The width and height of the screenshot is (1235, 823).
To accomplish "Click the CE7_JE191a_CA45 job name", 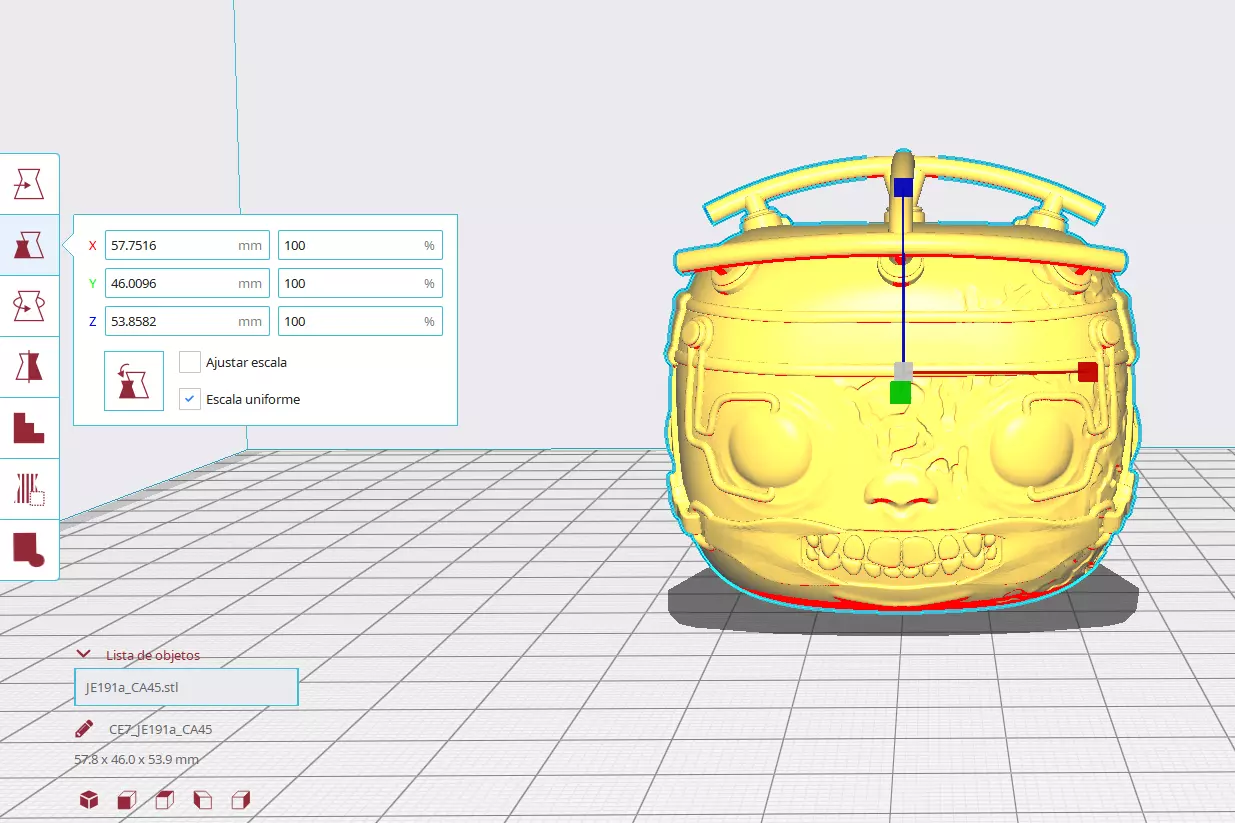I will (160, 729).
